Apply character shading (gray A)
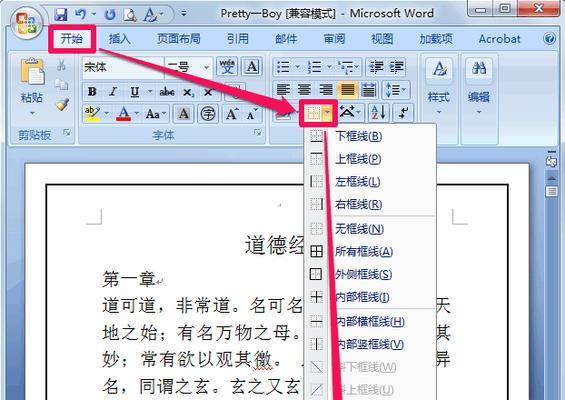The image size is (565, 400). 183,114
